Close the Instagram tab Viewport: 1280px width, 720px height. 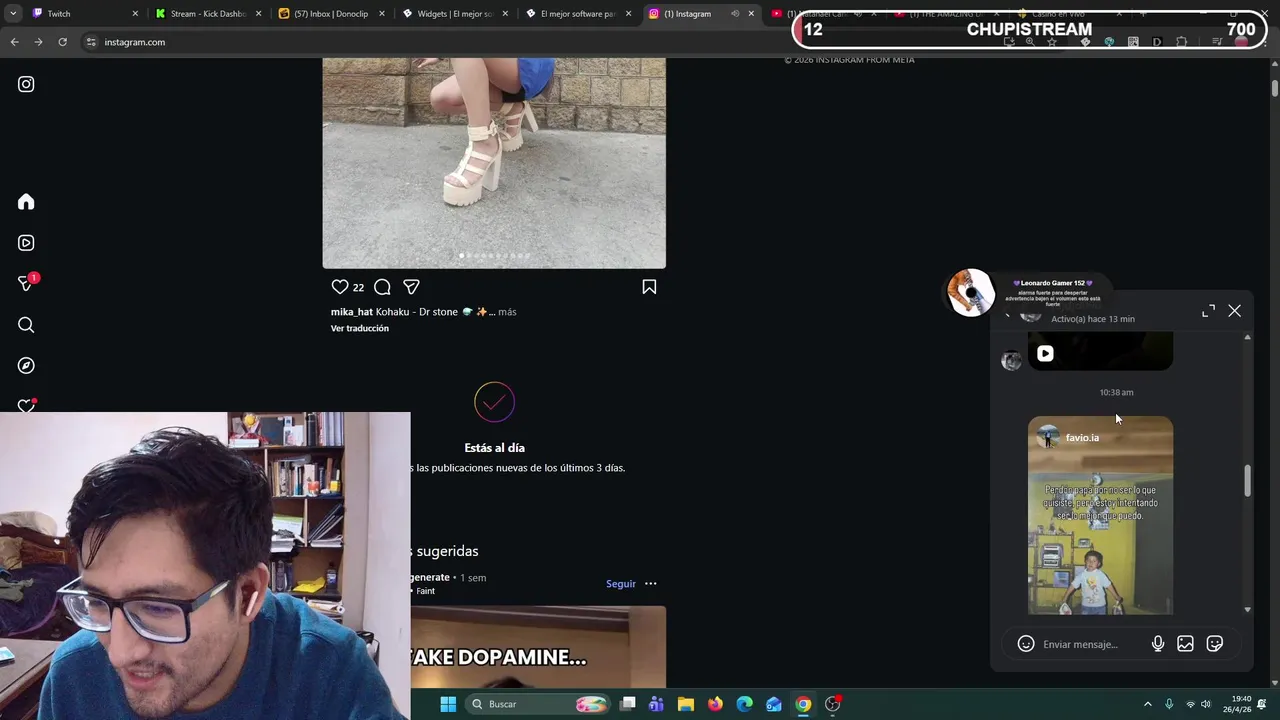[x=751, y=14]
